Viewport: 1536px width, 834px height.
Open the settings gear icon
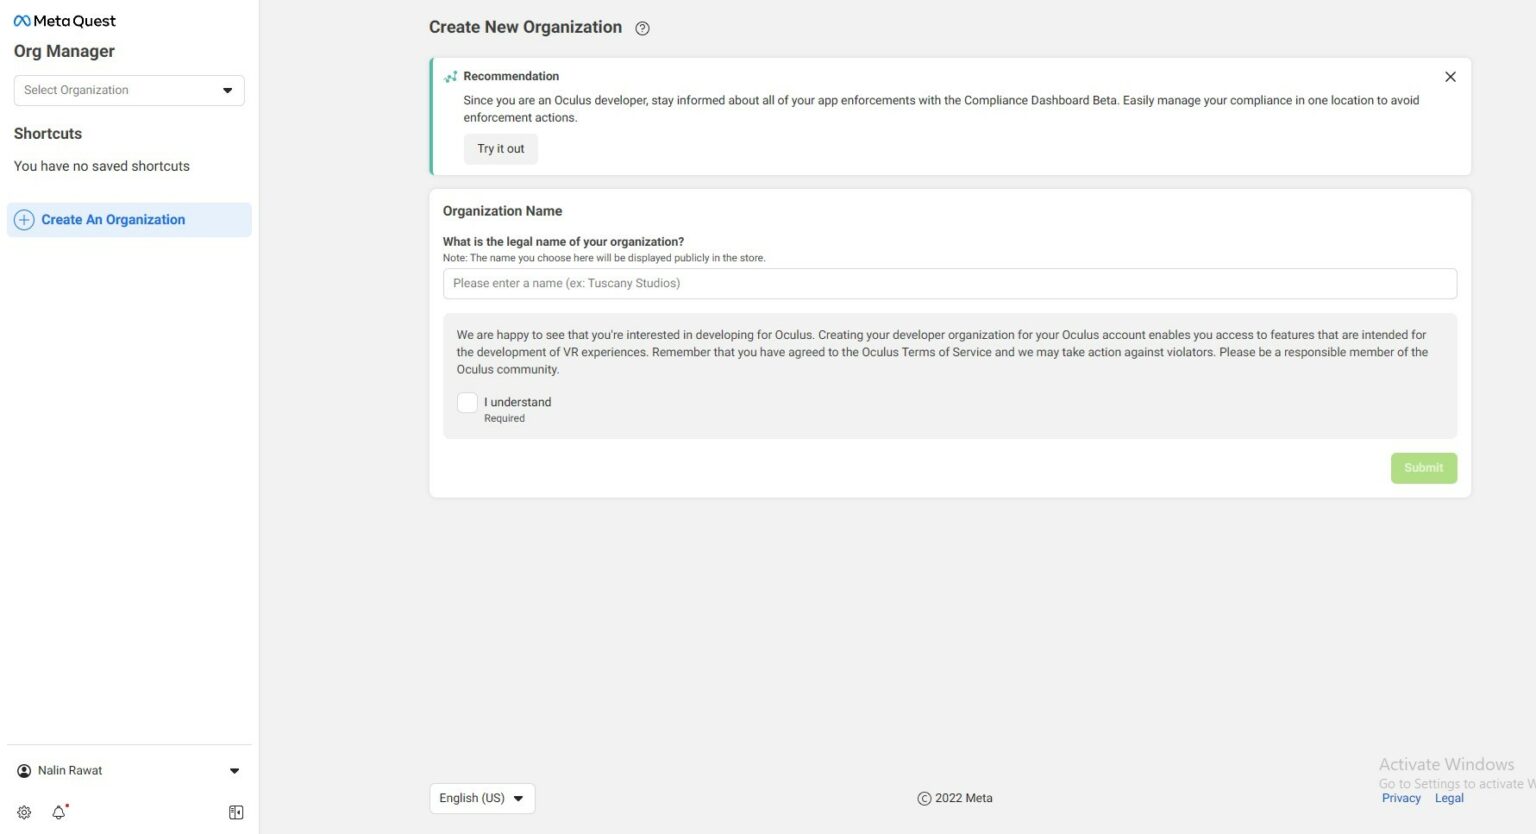click(x=24, y=813)
